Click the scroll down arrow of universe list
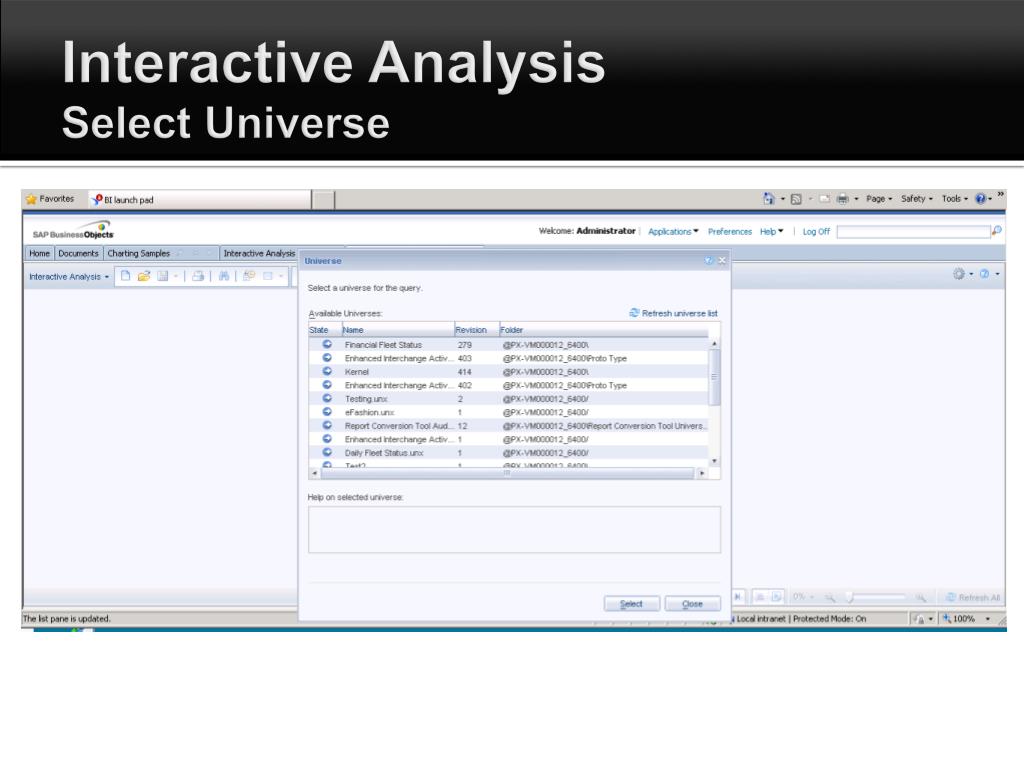The height and width of the screenshot is (768, 1024). click(x=714, y=461)
